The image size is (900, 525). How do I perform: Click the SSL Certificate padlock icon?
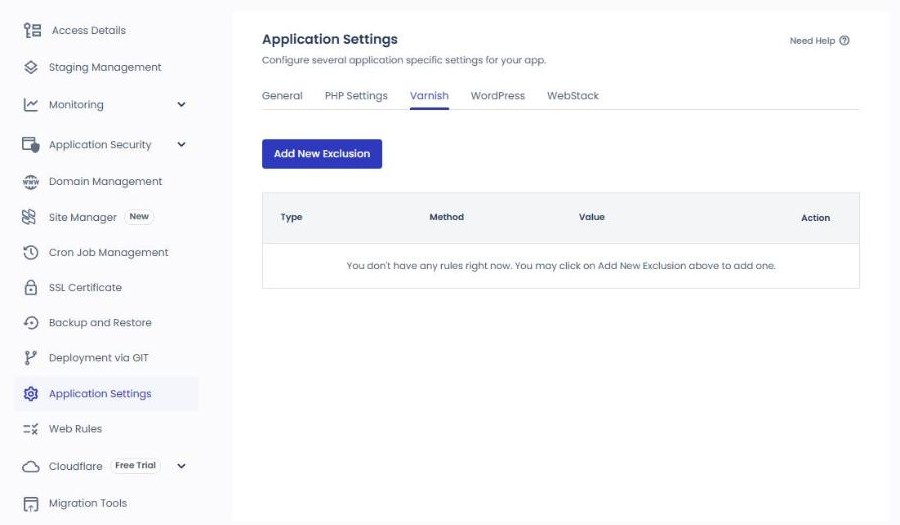click(x=31, y=287)
